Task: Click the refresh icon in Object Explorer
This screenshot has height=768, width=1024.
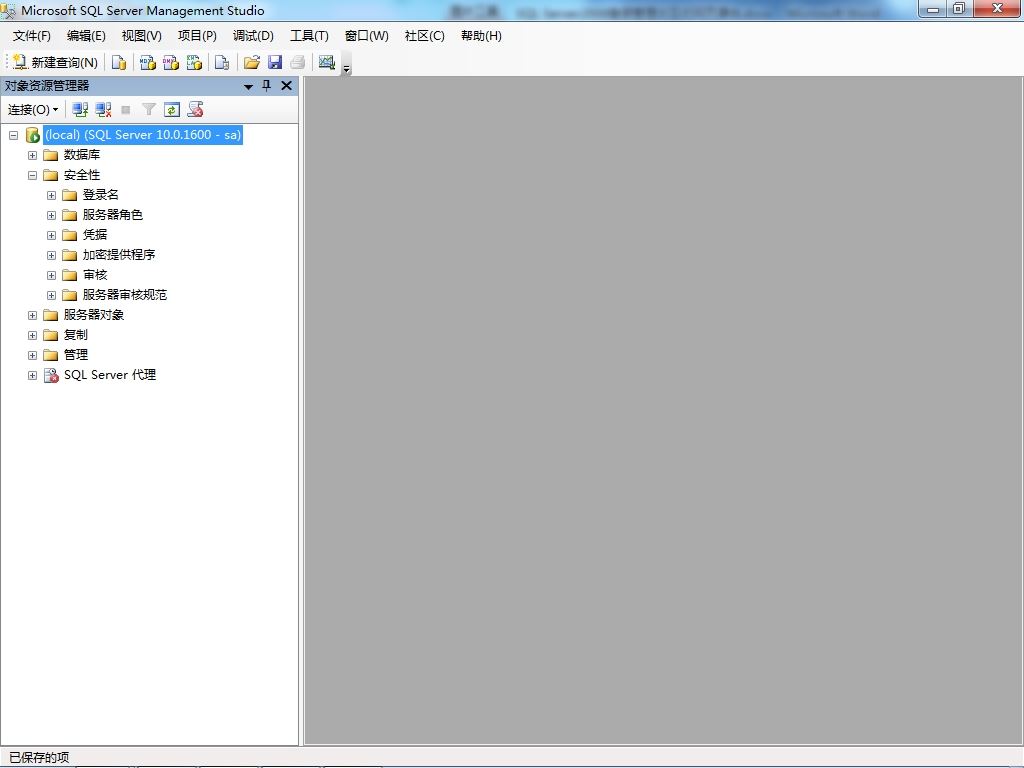Action: [x=172, y=110]
